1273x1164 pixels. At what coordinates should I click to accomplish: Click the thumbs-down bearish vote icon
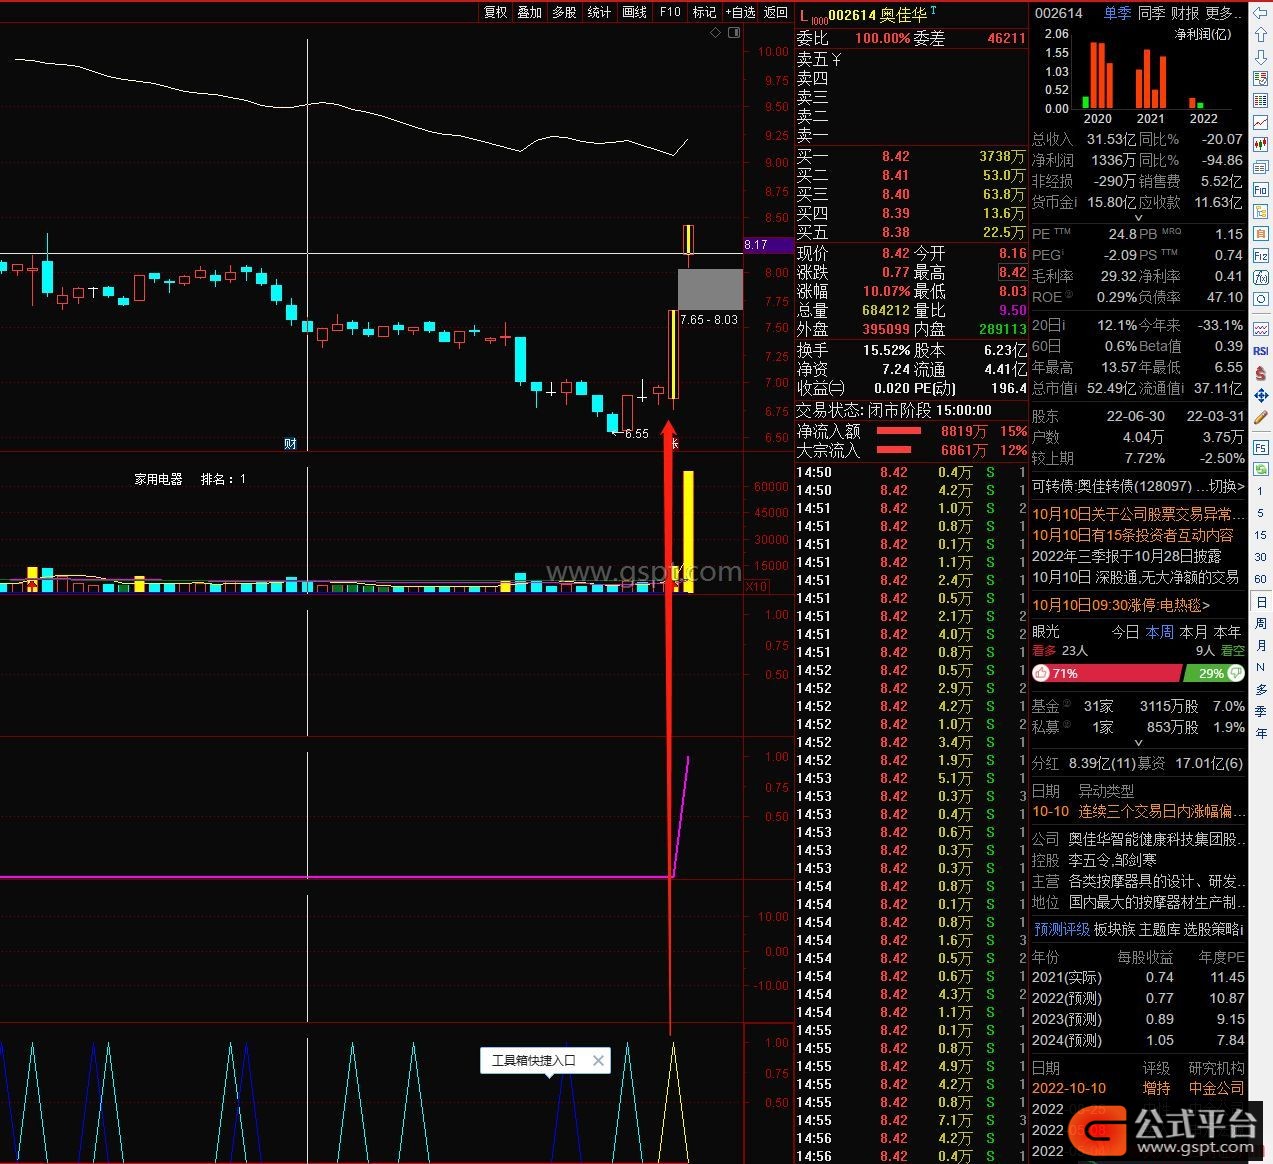(1236, 673)
